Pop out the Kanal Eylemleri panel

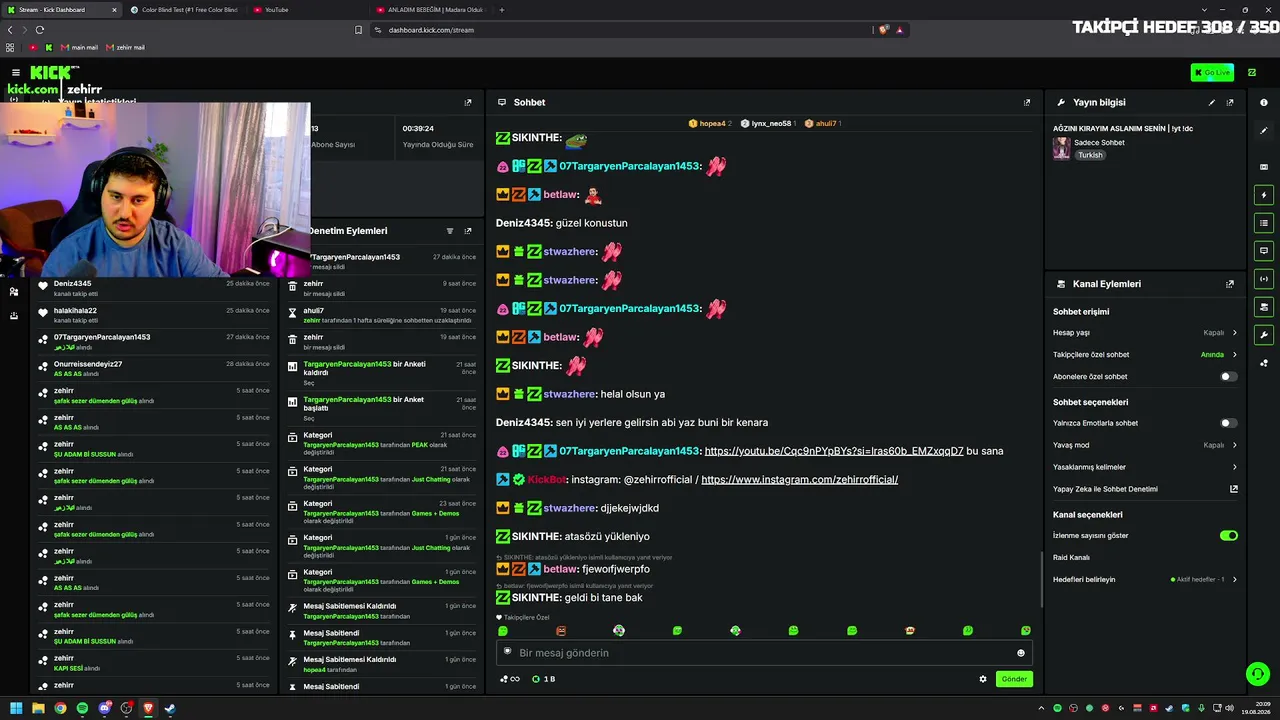1230,284
